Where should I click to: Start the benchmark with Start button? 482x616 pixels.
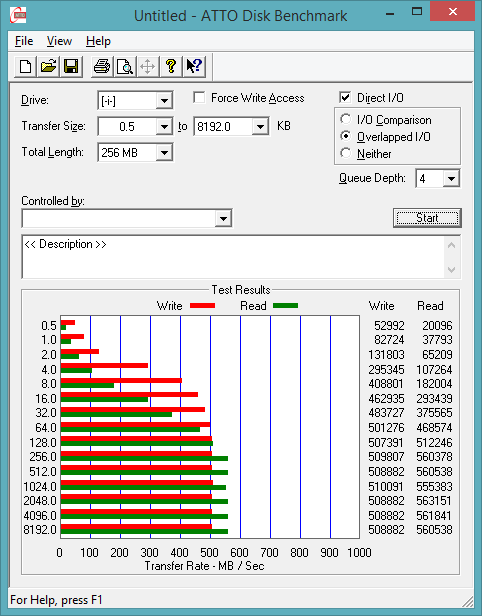(x=427, y=218)
